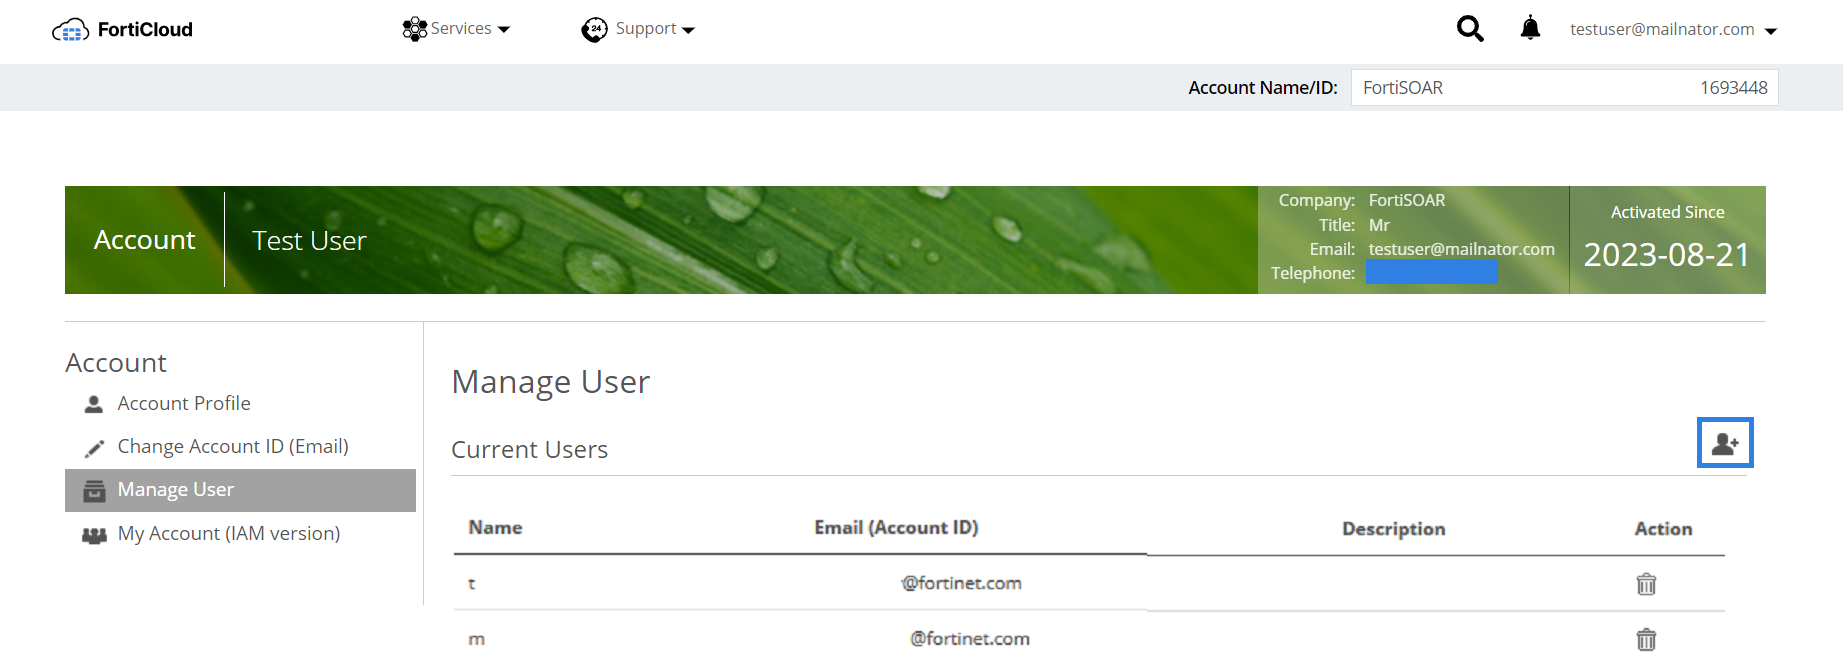Image resolution: width=1843 pixels, height=666 pixels.
Task: Click the Company FortiSOAR value in banner
Action: tap(1406, 200)
